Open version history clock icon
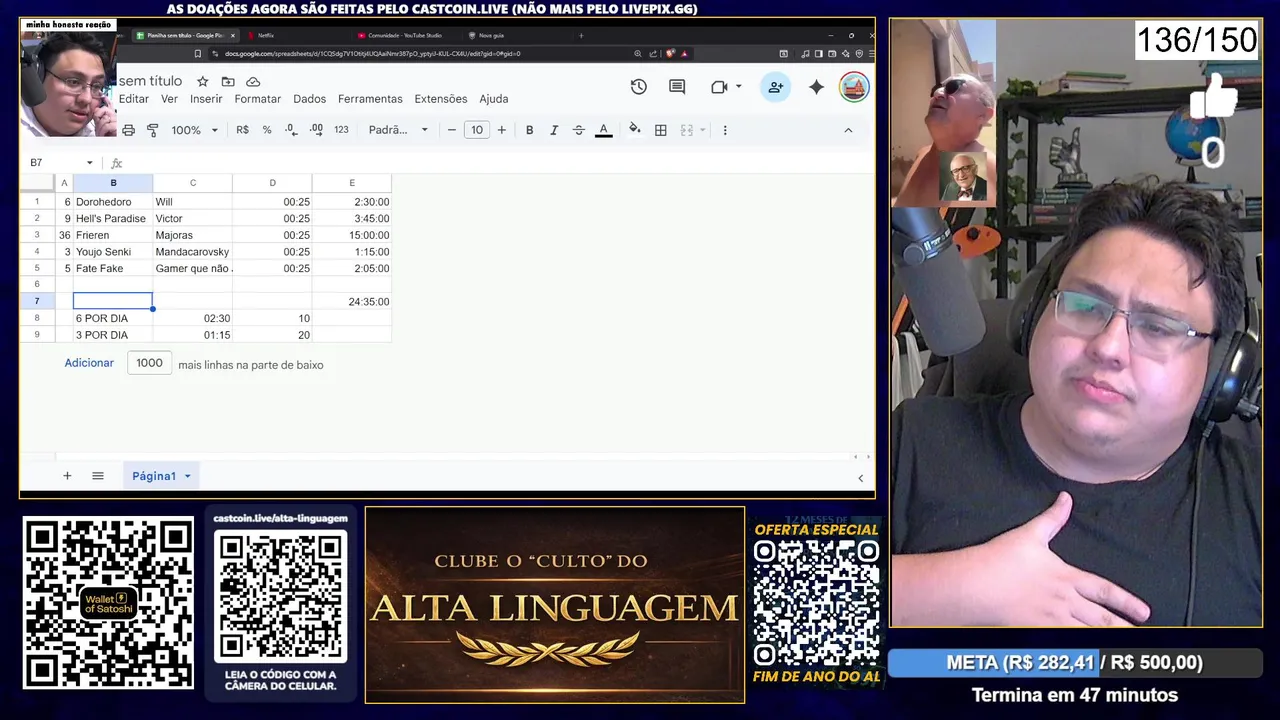Viewport: 1280px width, 720px height. point(638,87)
